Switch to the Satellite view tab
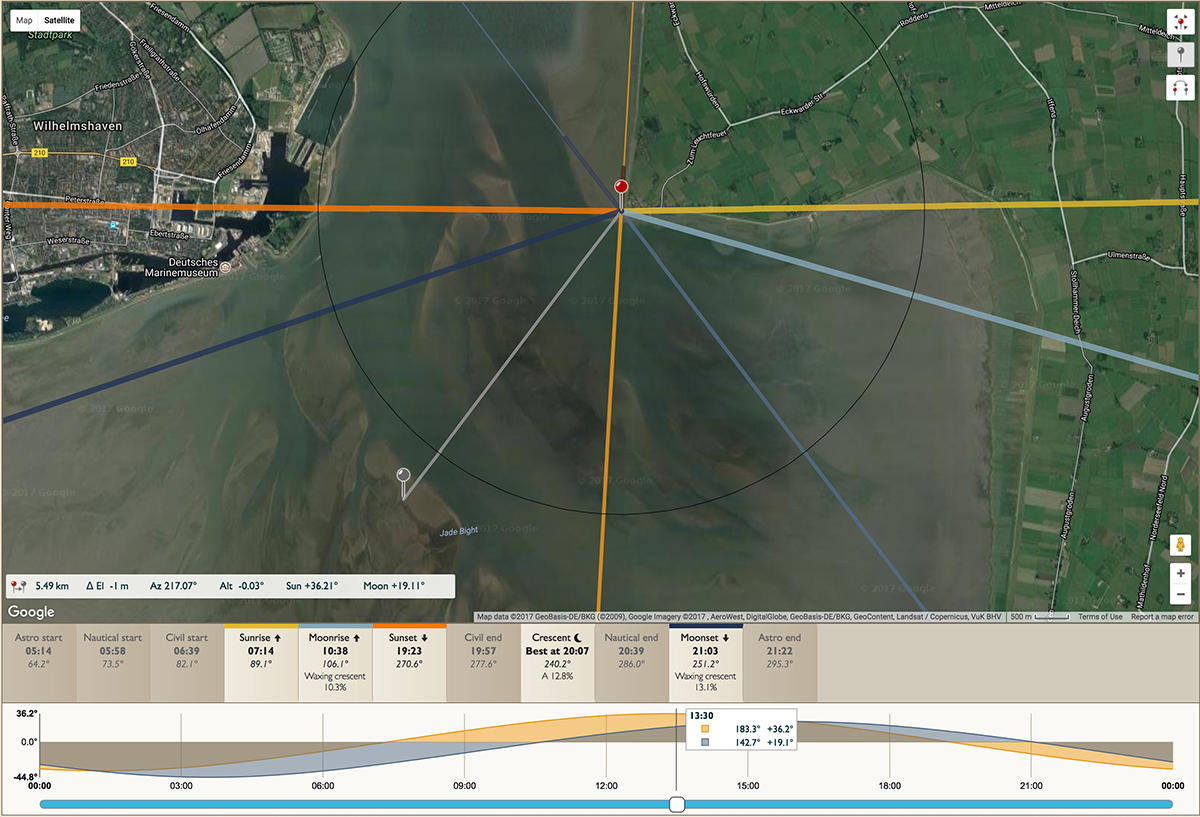 59,19
